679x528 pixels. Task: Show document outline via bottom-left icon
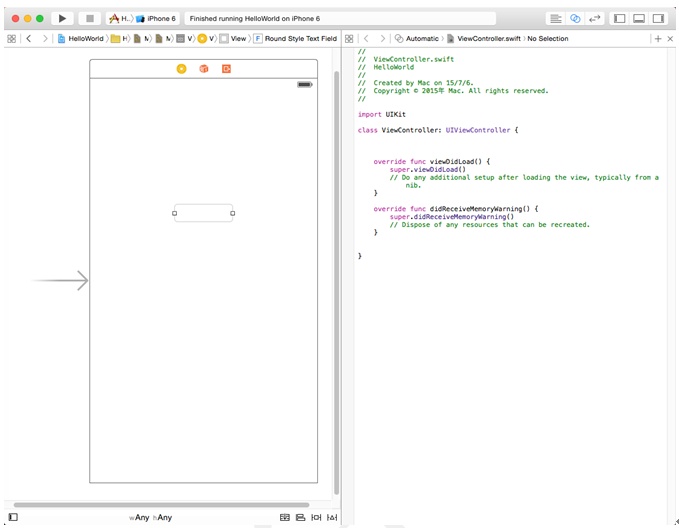pyautogui.click(x=13, y=517)
